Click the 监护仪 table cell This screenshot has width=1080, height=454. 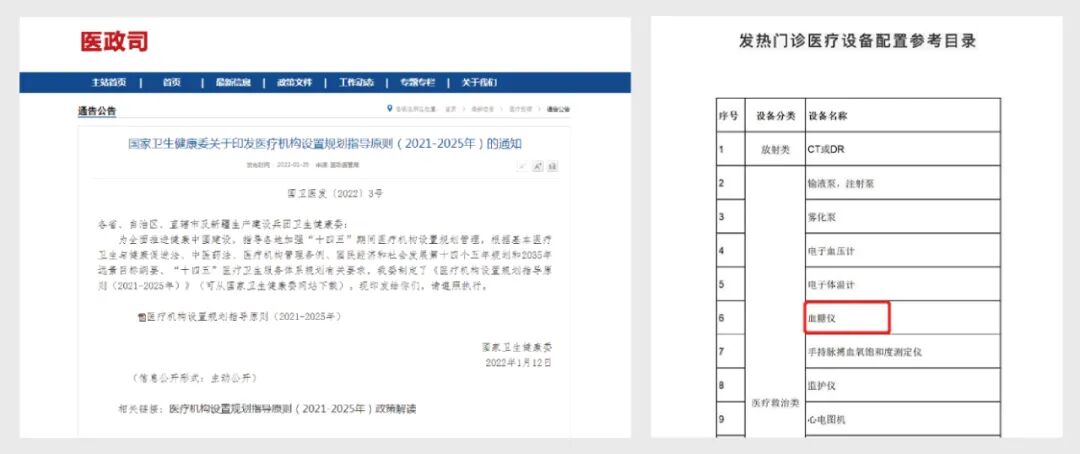[x=902, y=385]
